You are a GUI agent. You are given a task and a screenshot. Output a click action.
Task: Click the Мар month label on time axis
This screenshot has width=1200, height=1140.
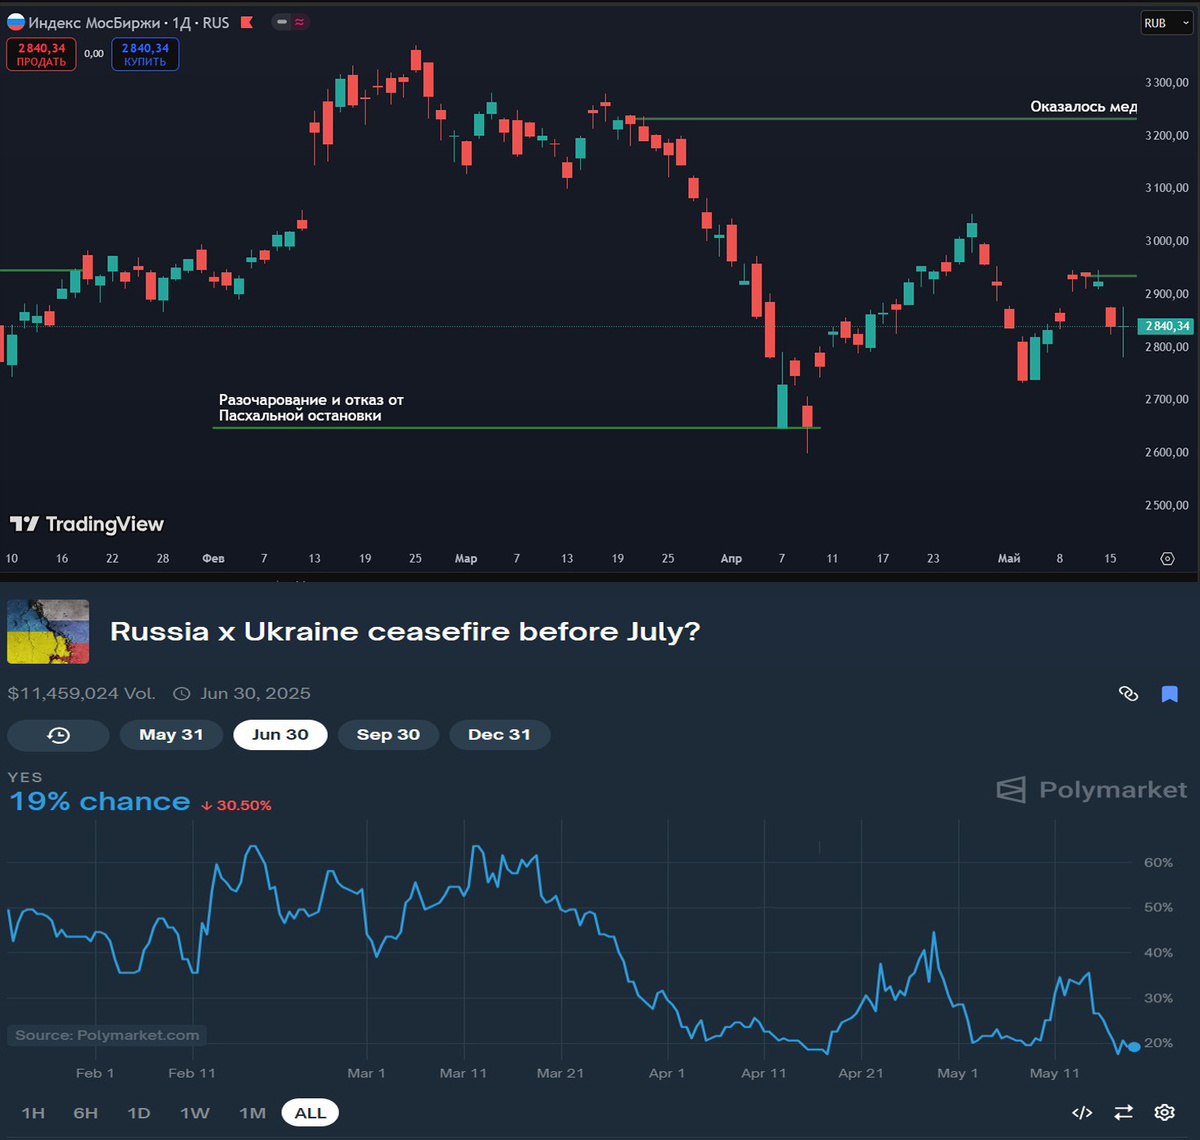pos(466,558)
